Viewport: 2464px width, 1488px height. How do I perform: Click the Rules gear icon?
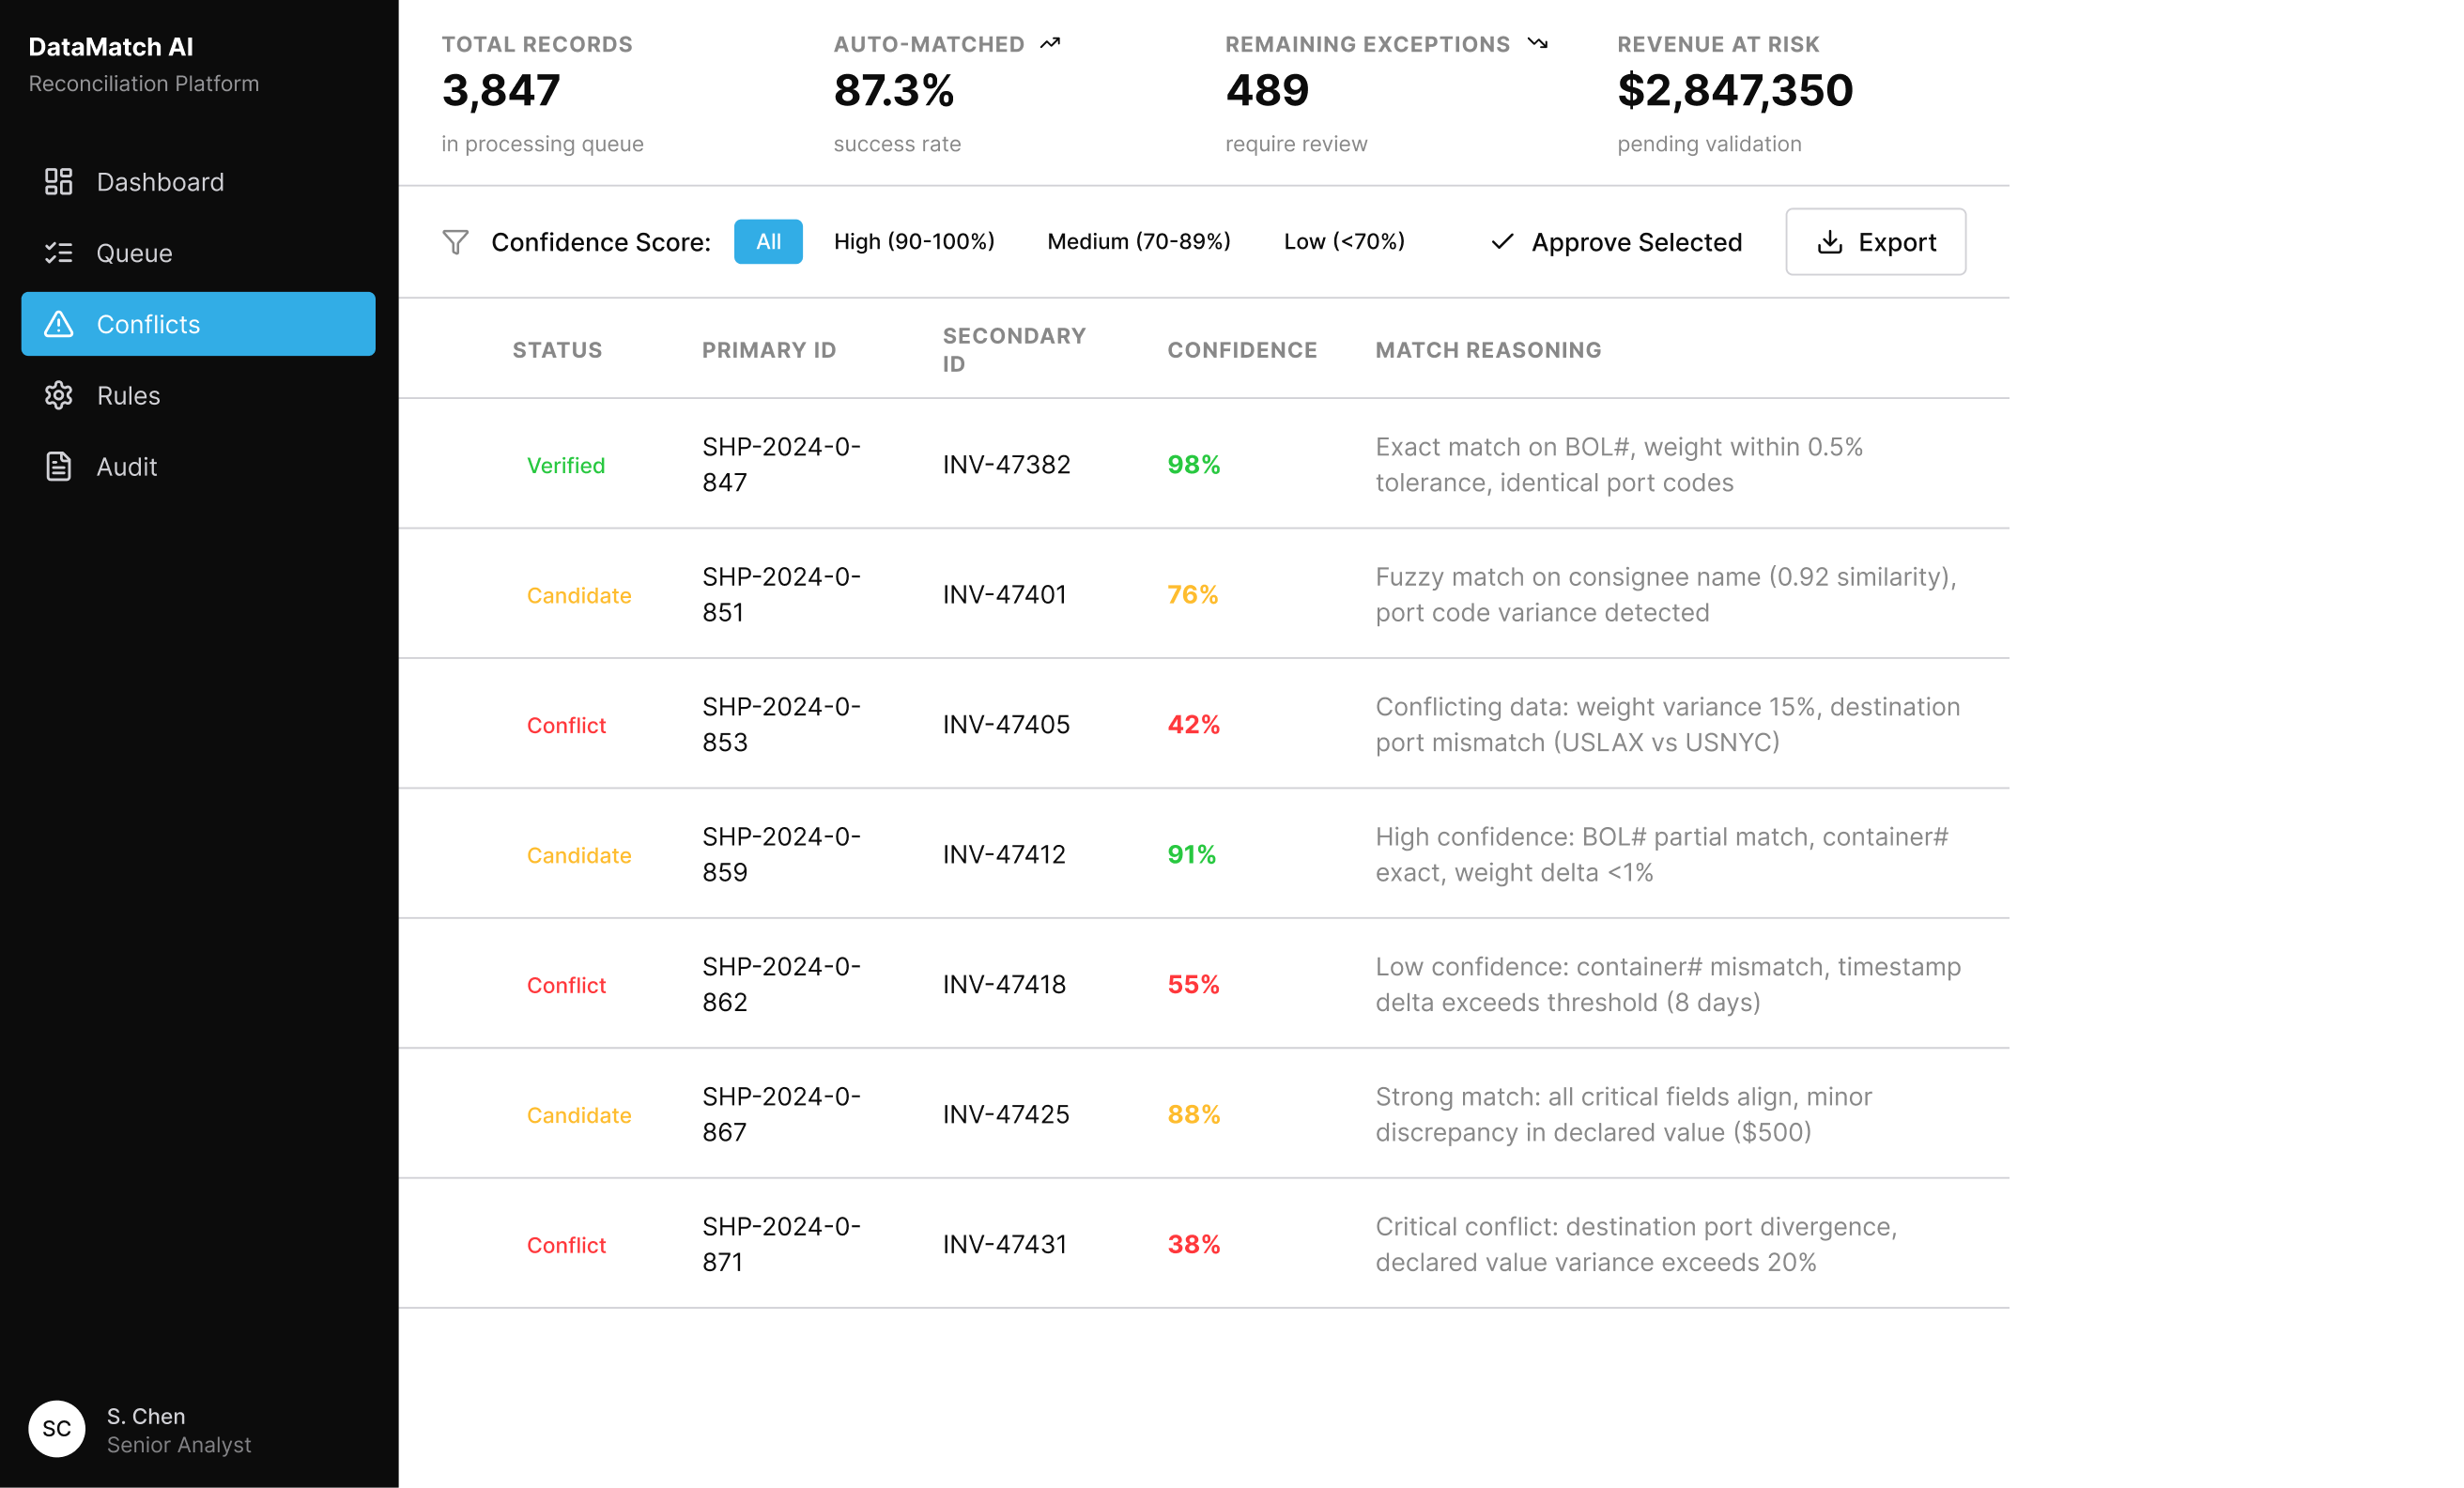point(59,395)
